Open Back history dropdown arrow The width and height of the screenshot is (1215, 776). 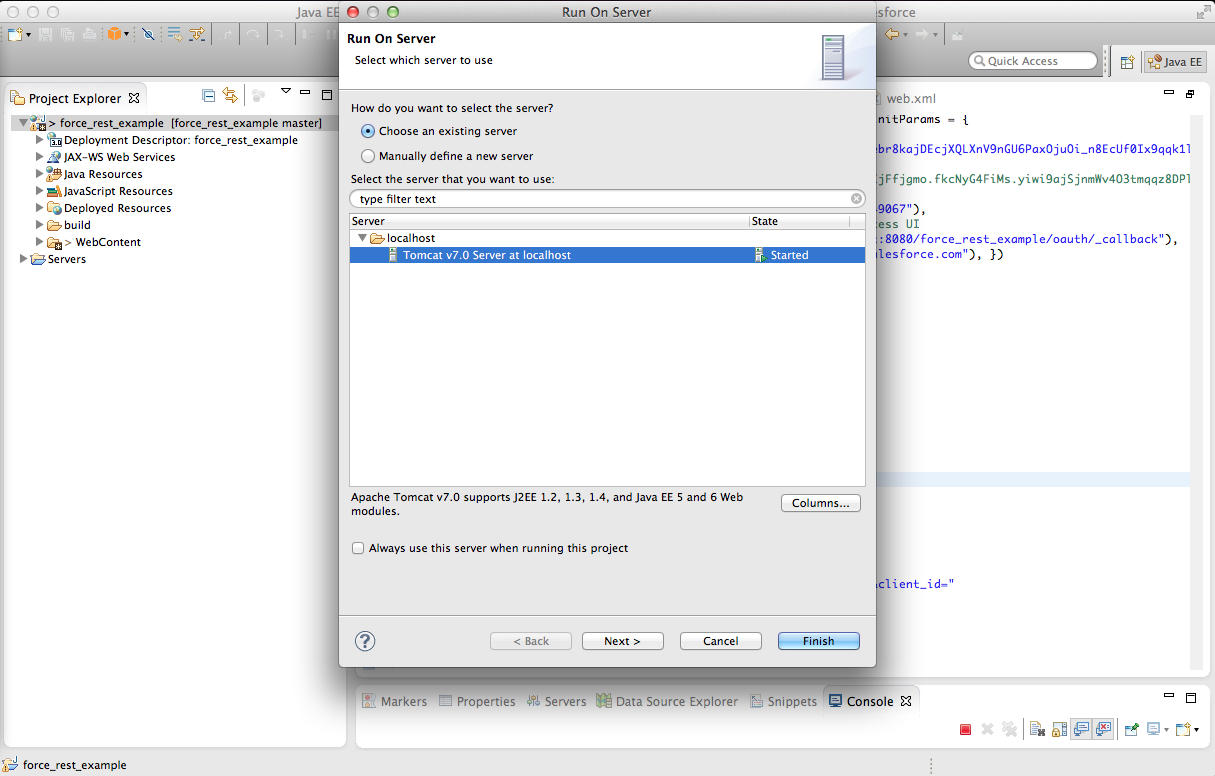coord(905,35)
